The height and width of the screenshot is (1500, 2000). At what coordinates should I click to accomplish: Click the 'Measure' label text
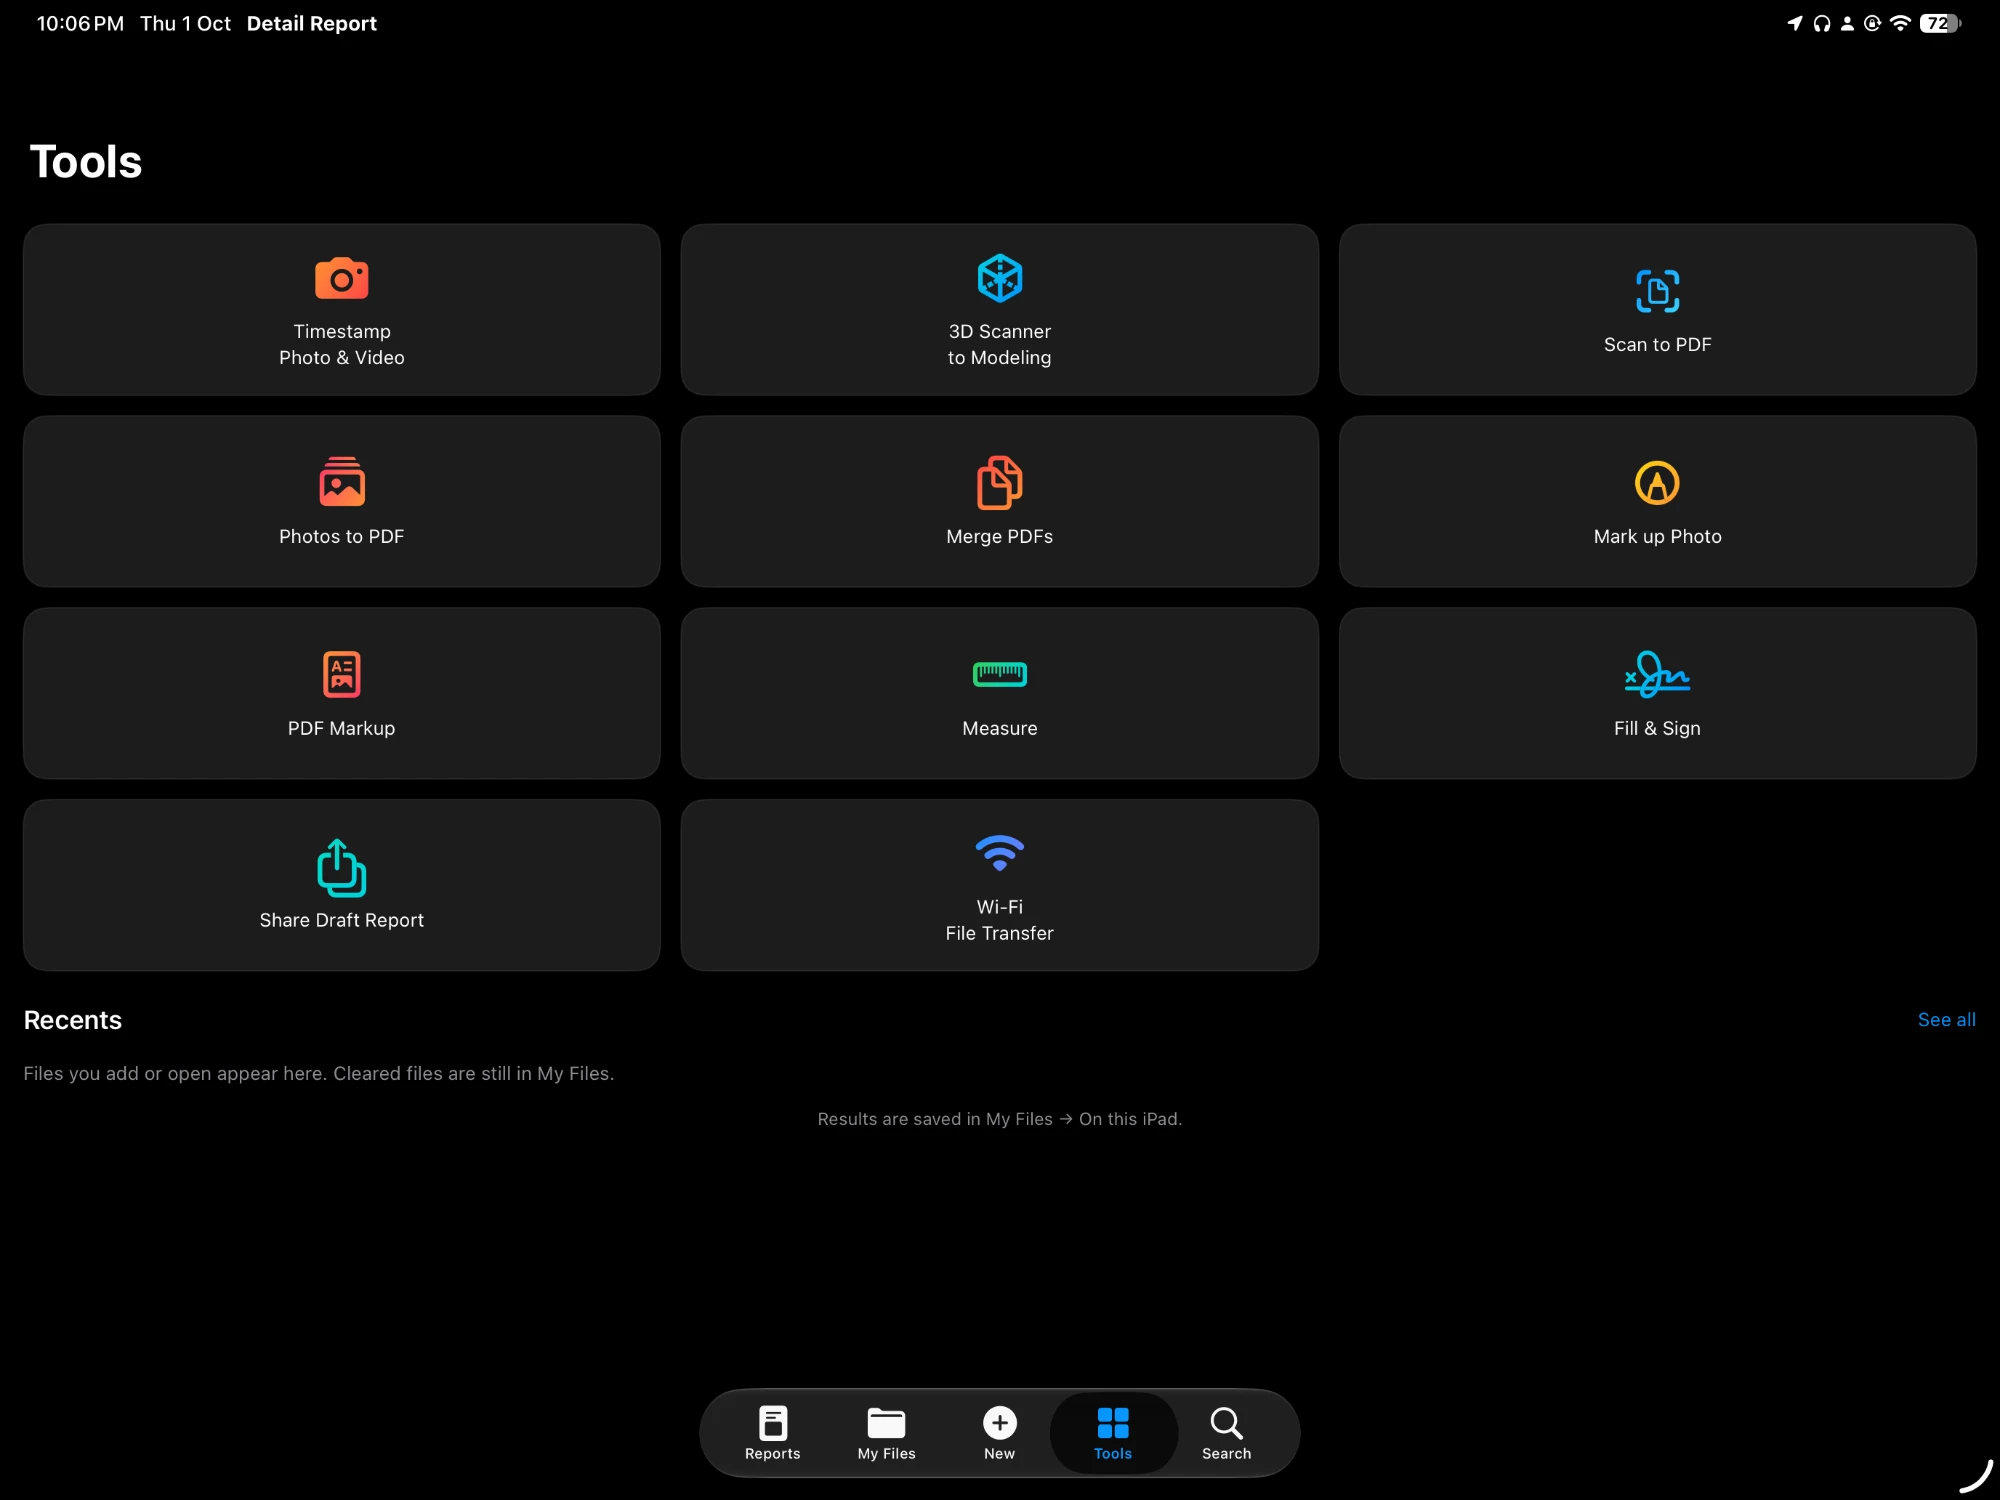pyautogui.click(x=999, y=728)
